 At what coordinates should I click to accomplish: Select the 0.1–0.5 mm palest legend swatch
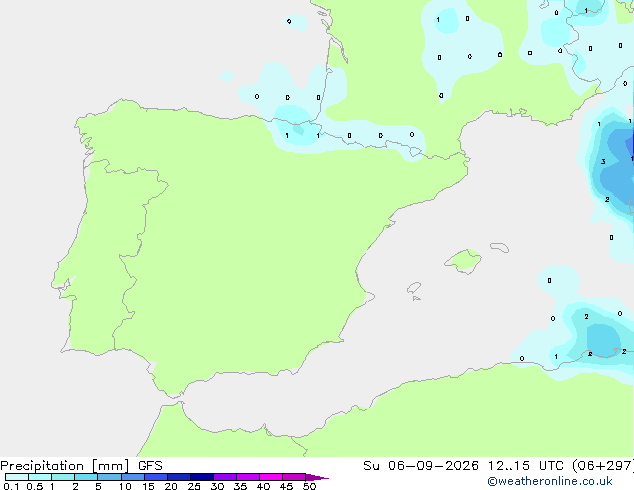click(x=17, y=477)
